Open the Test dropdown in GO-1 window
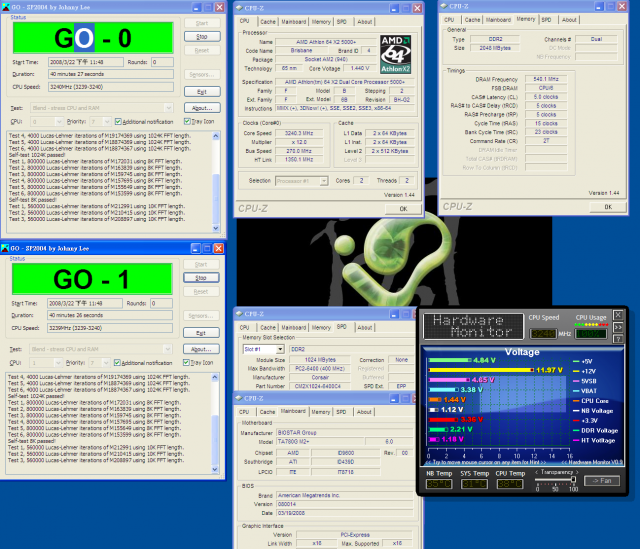This screenshot has height=549, width=640. pyautogui.click(x=167, y=349)
